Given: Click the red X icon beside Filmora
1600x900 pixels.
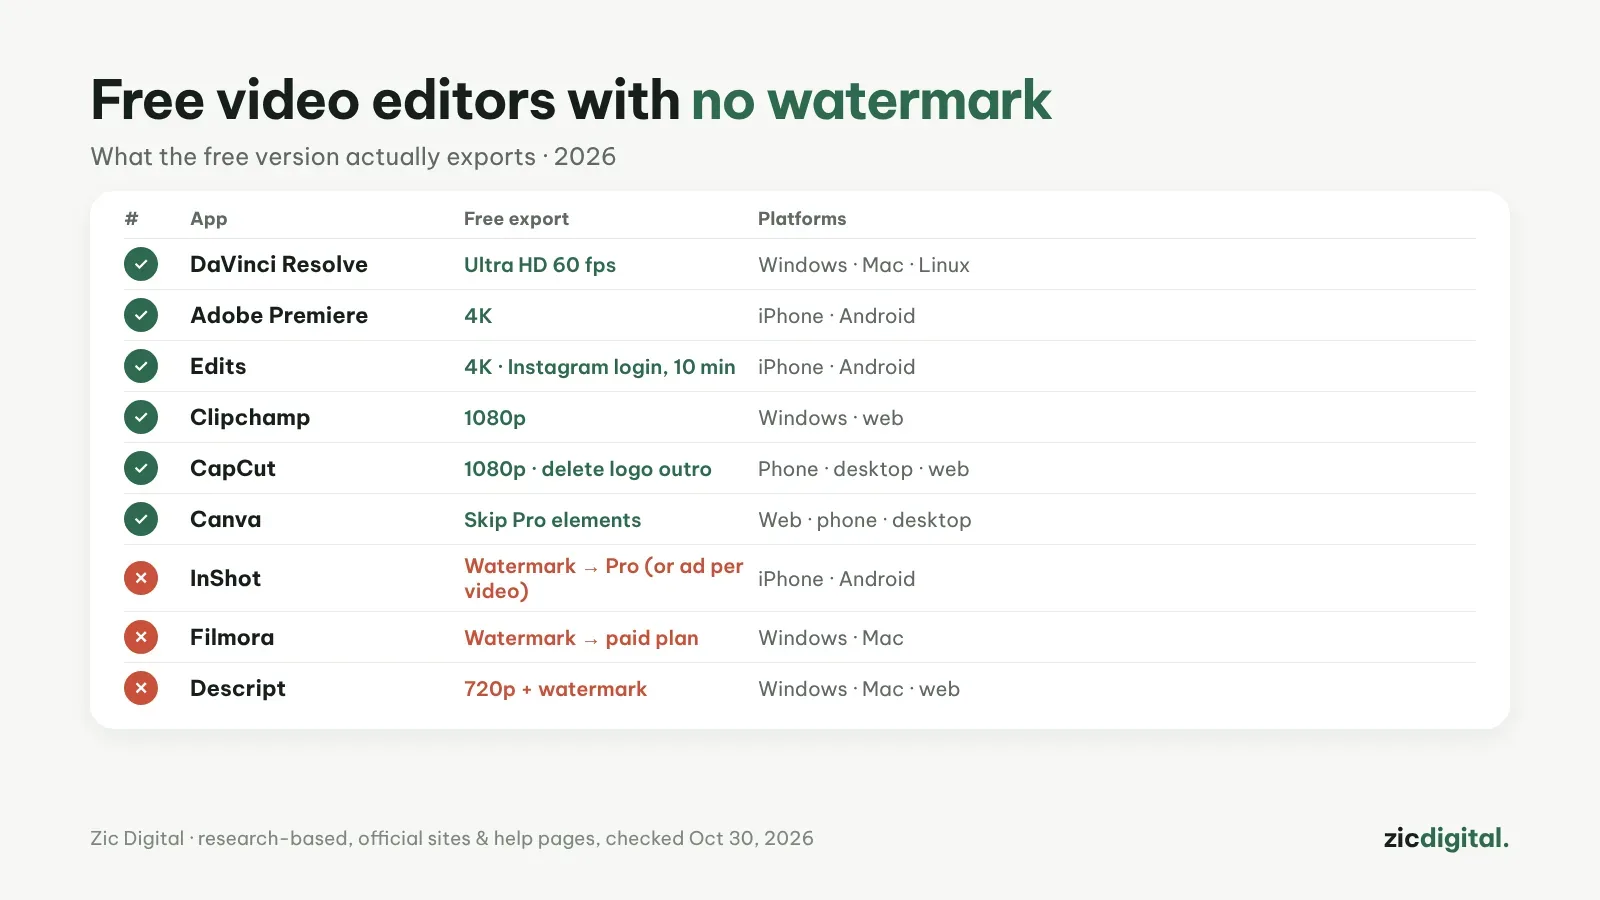Looking at the screenshot, I should pyautogui.click(x=141, y=637).
